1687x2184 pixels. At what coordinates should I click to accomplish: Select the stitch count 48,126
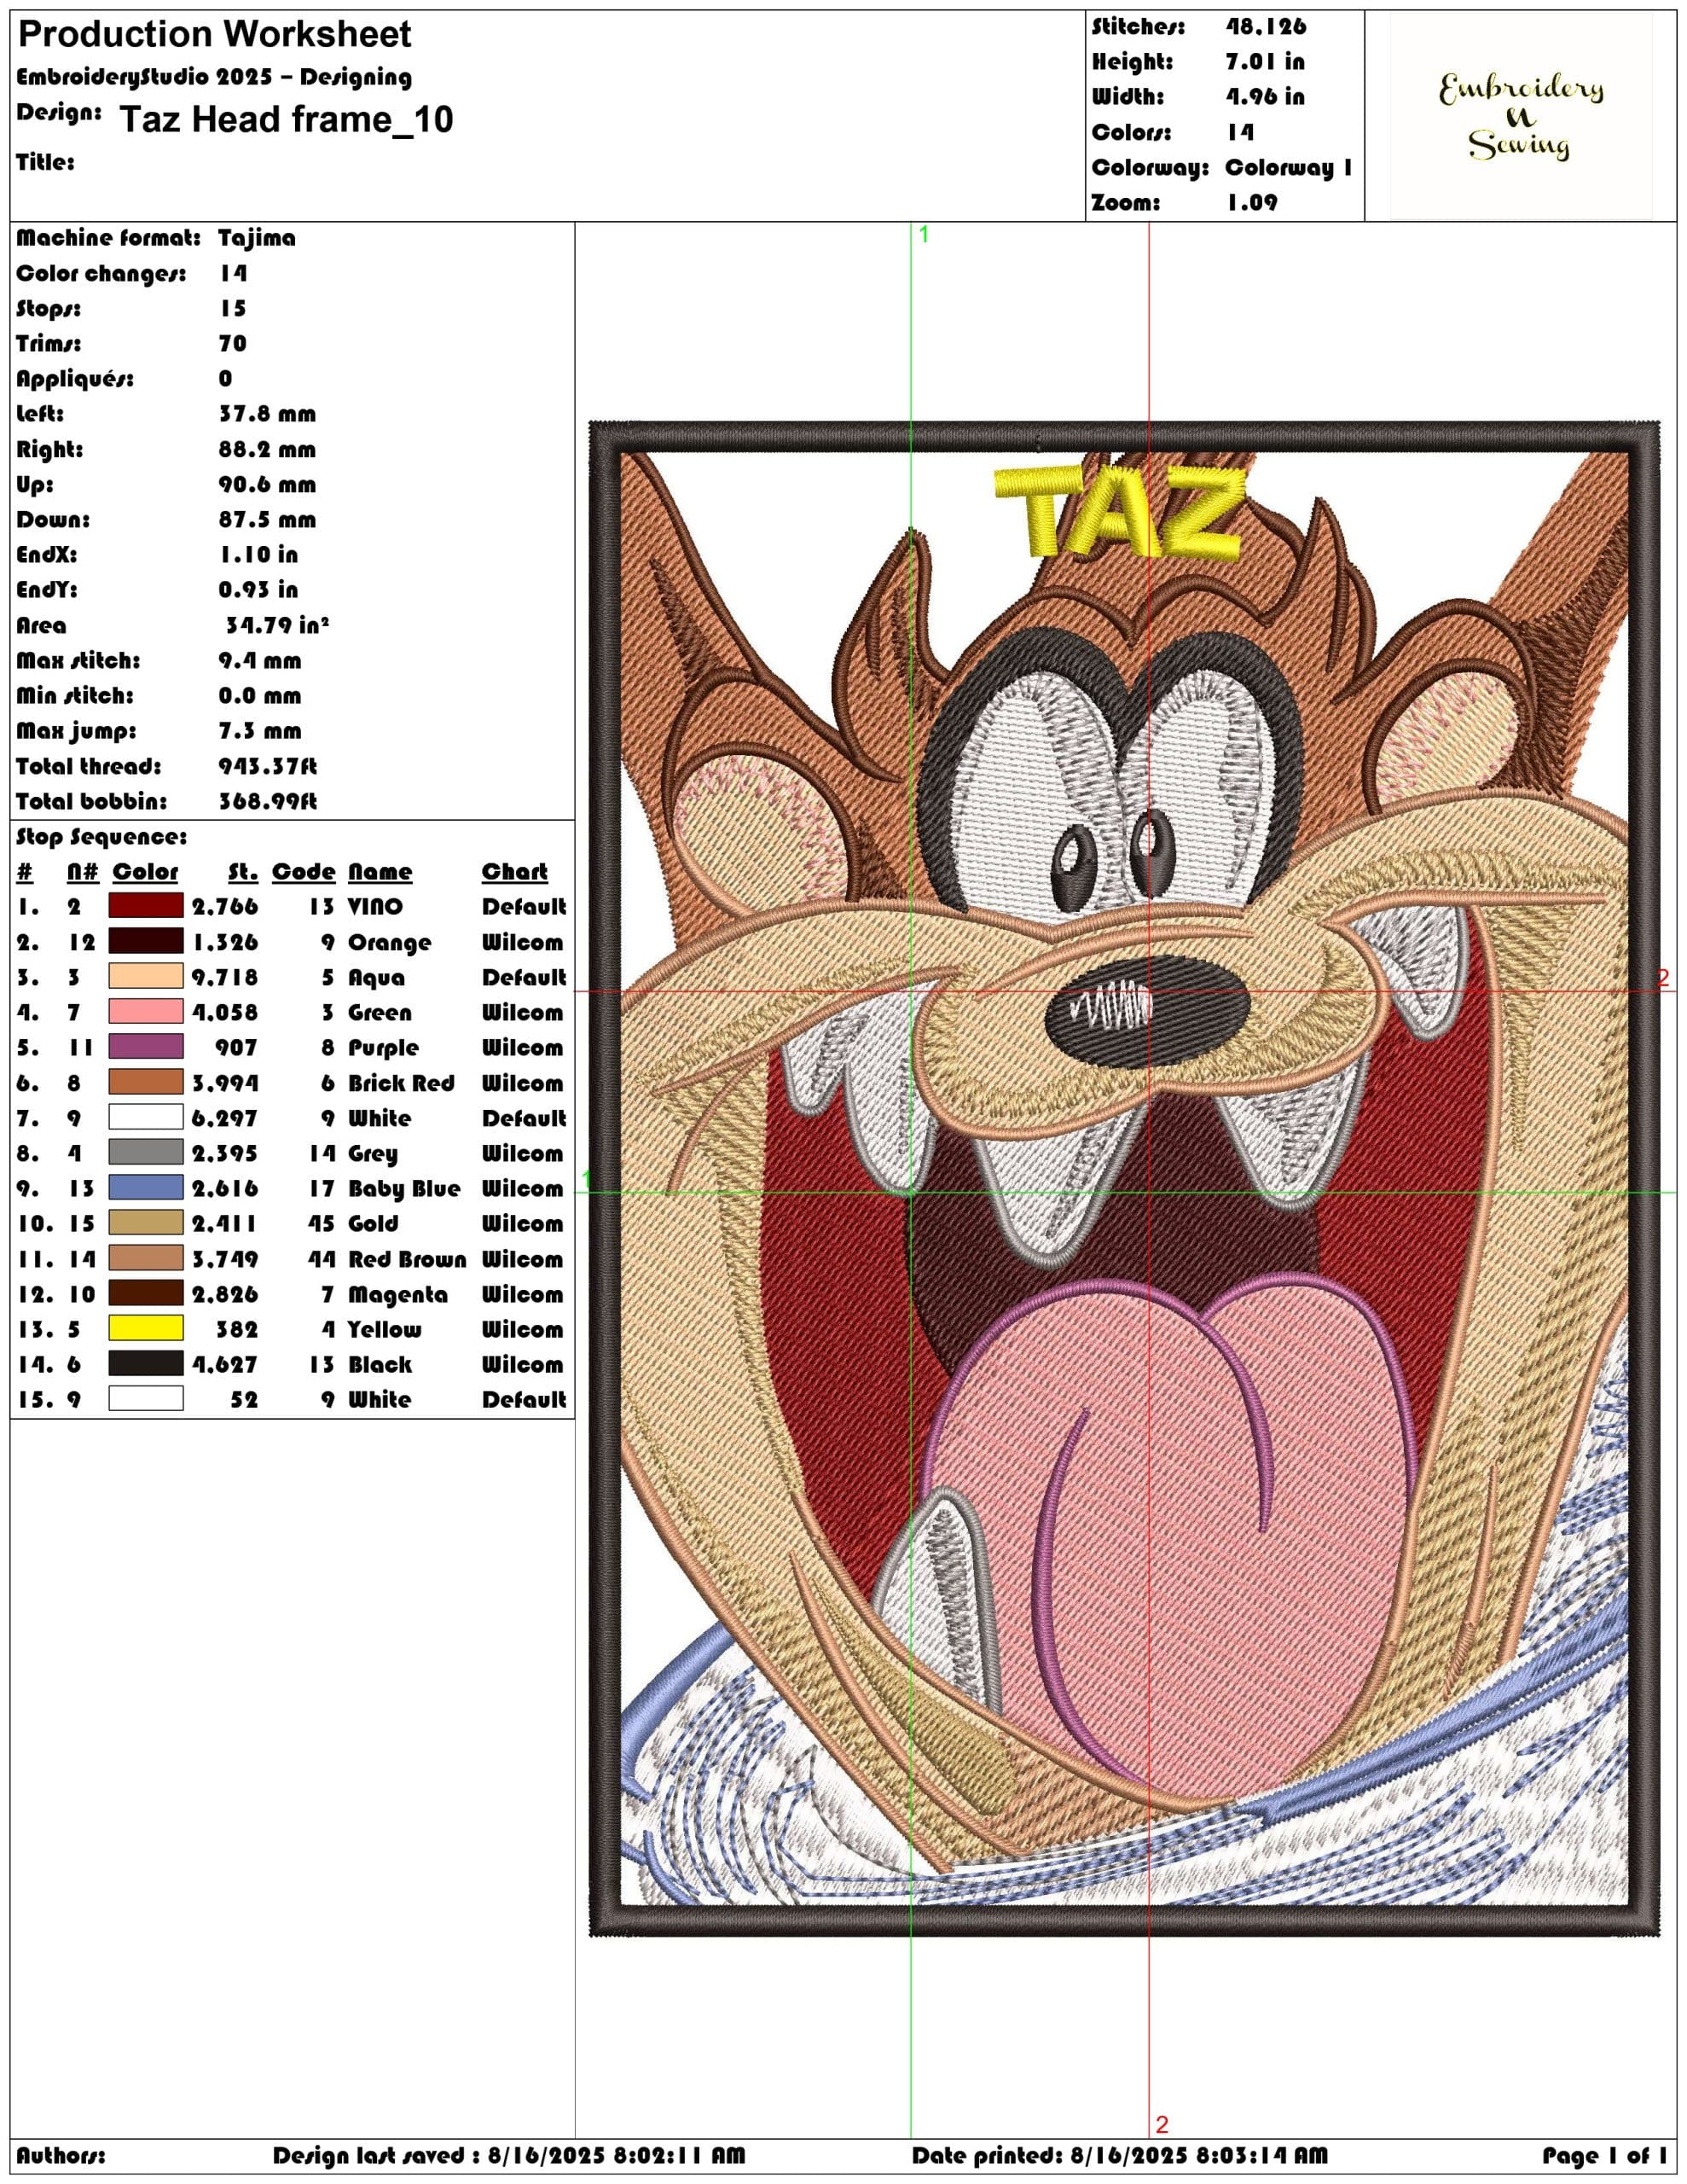pyautogui.click(x=1266, y=26)
